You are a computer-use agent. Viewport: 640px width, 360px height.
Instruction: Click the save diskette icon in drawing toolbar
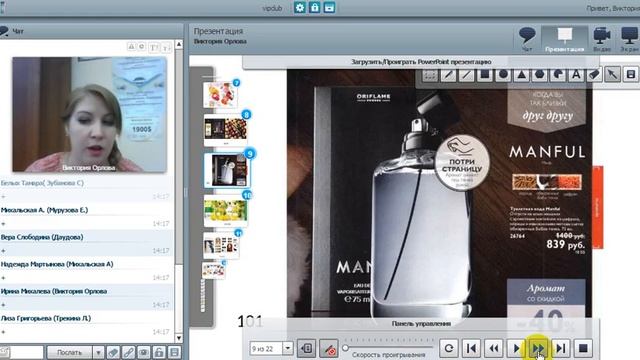(631, 75)
